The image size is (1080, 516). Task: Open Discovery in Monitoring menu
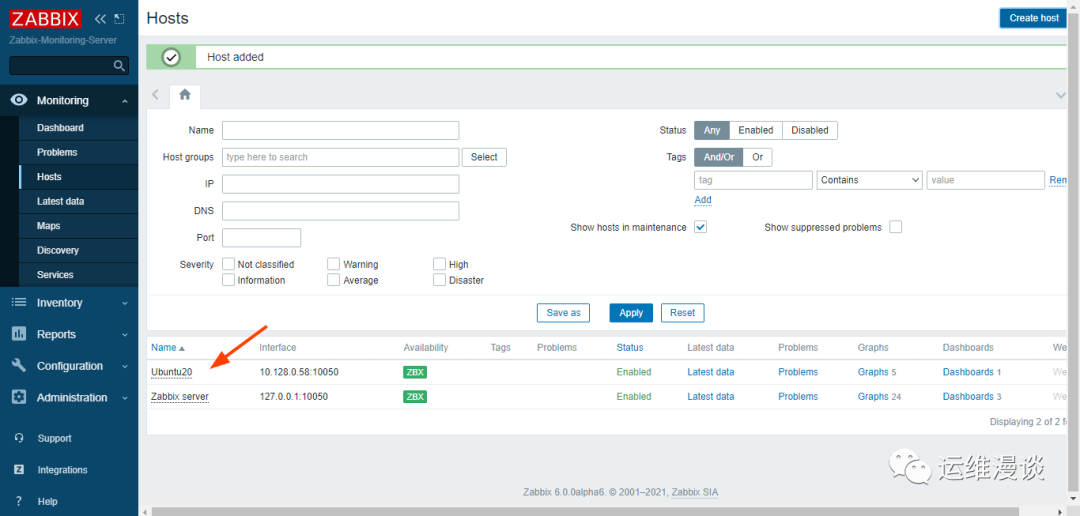pos(58,250)
